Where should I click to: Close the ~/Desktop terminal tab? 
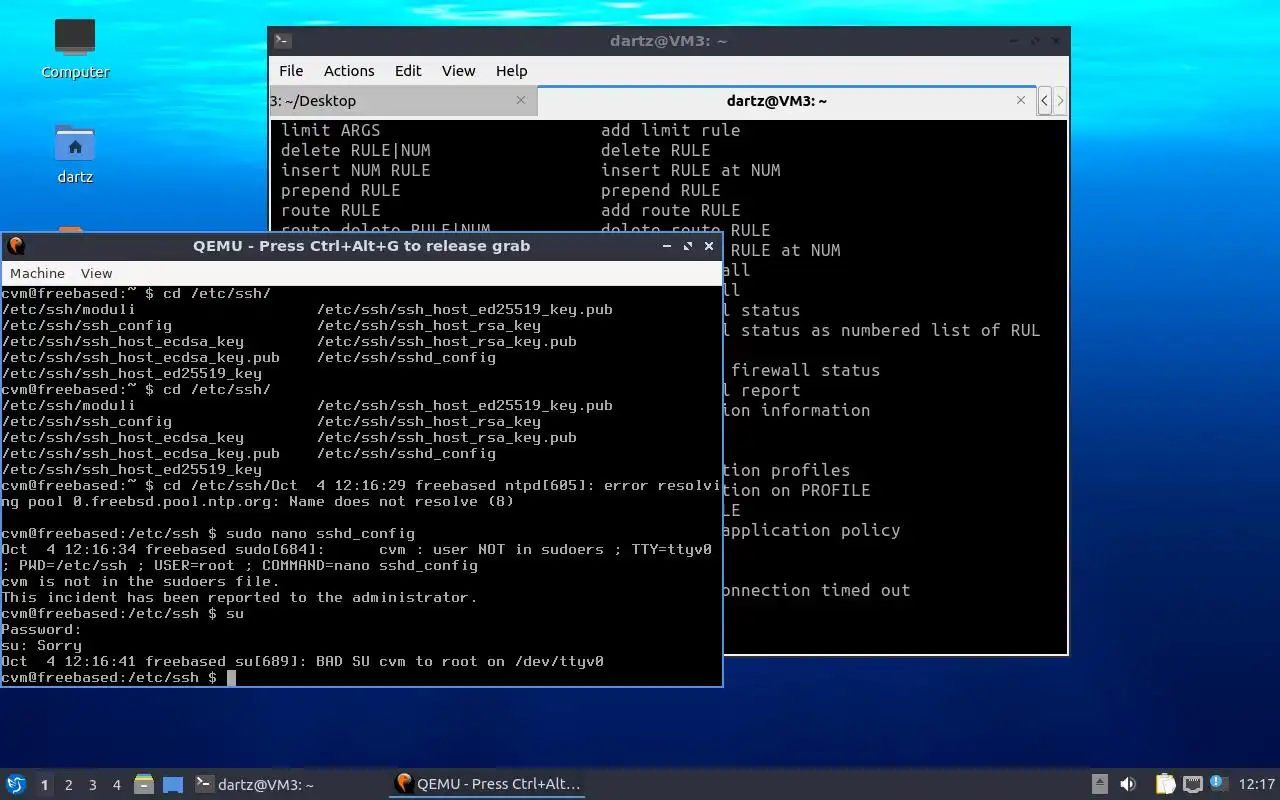521,100
